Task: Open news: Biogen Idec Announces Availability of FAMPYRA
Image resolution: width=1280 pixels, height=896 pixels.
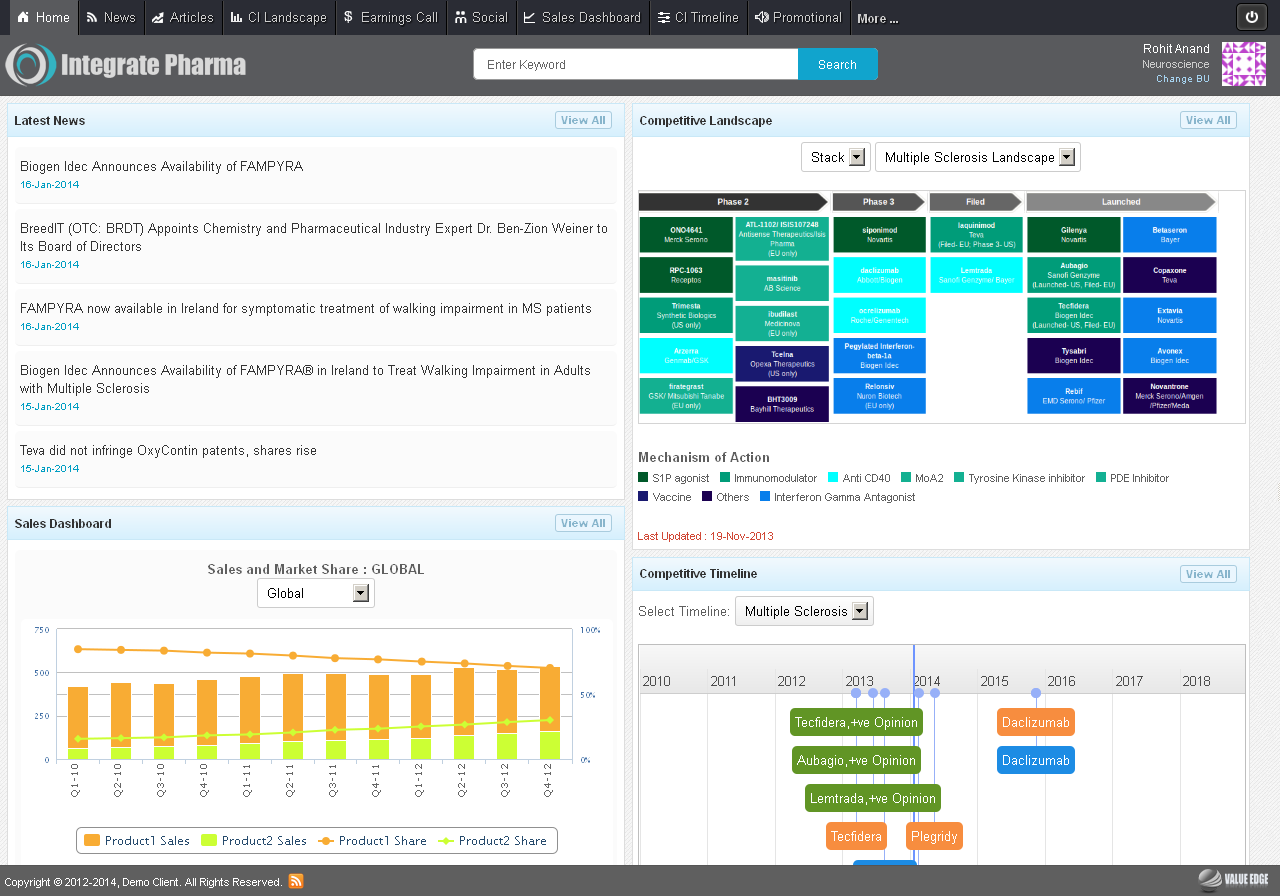Action: (x=161, y=166)
